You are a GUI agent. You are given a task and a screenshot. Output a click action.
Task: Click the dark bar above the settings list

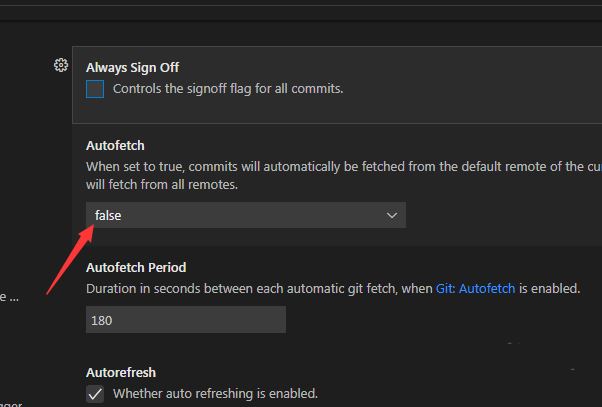pyautogui.click(x=300, y=10)
